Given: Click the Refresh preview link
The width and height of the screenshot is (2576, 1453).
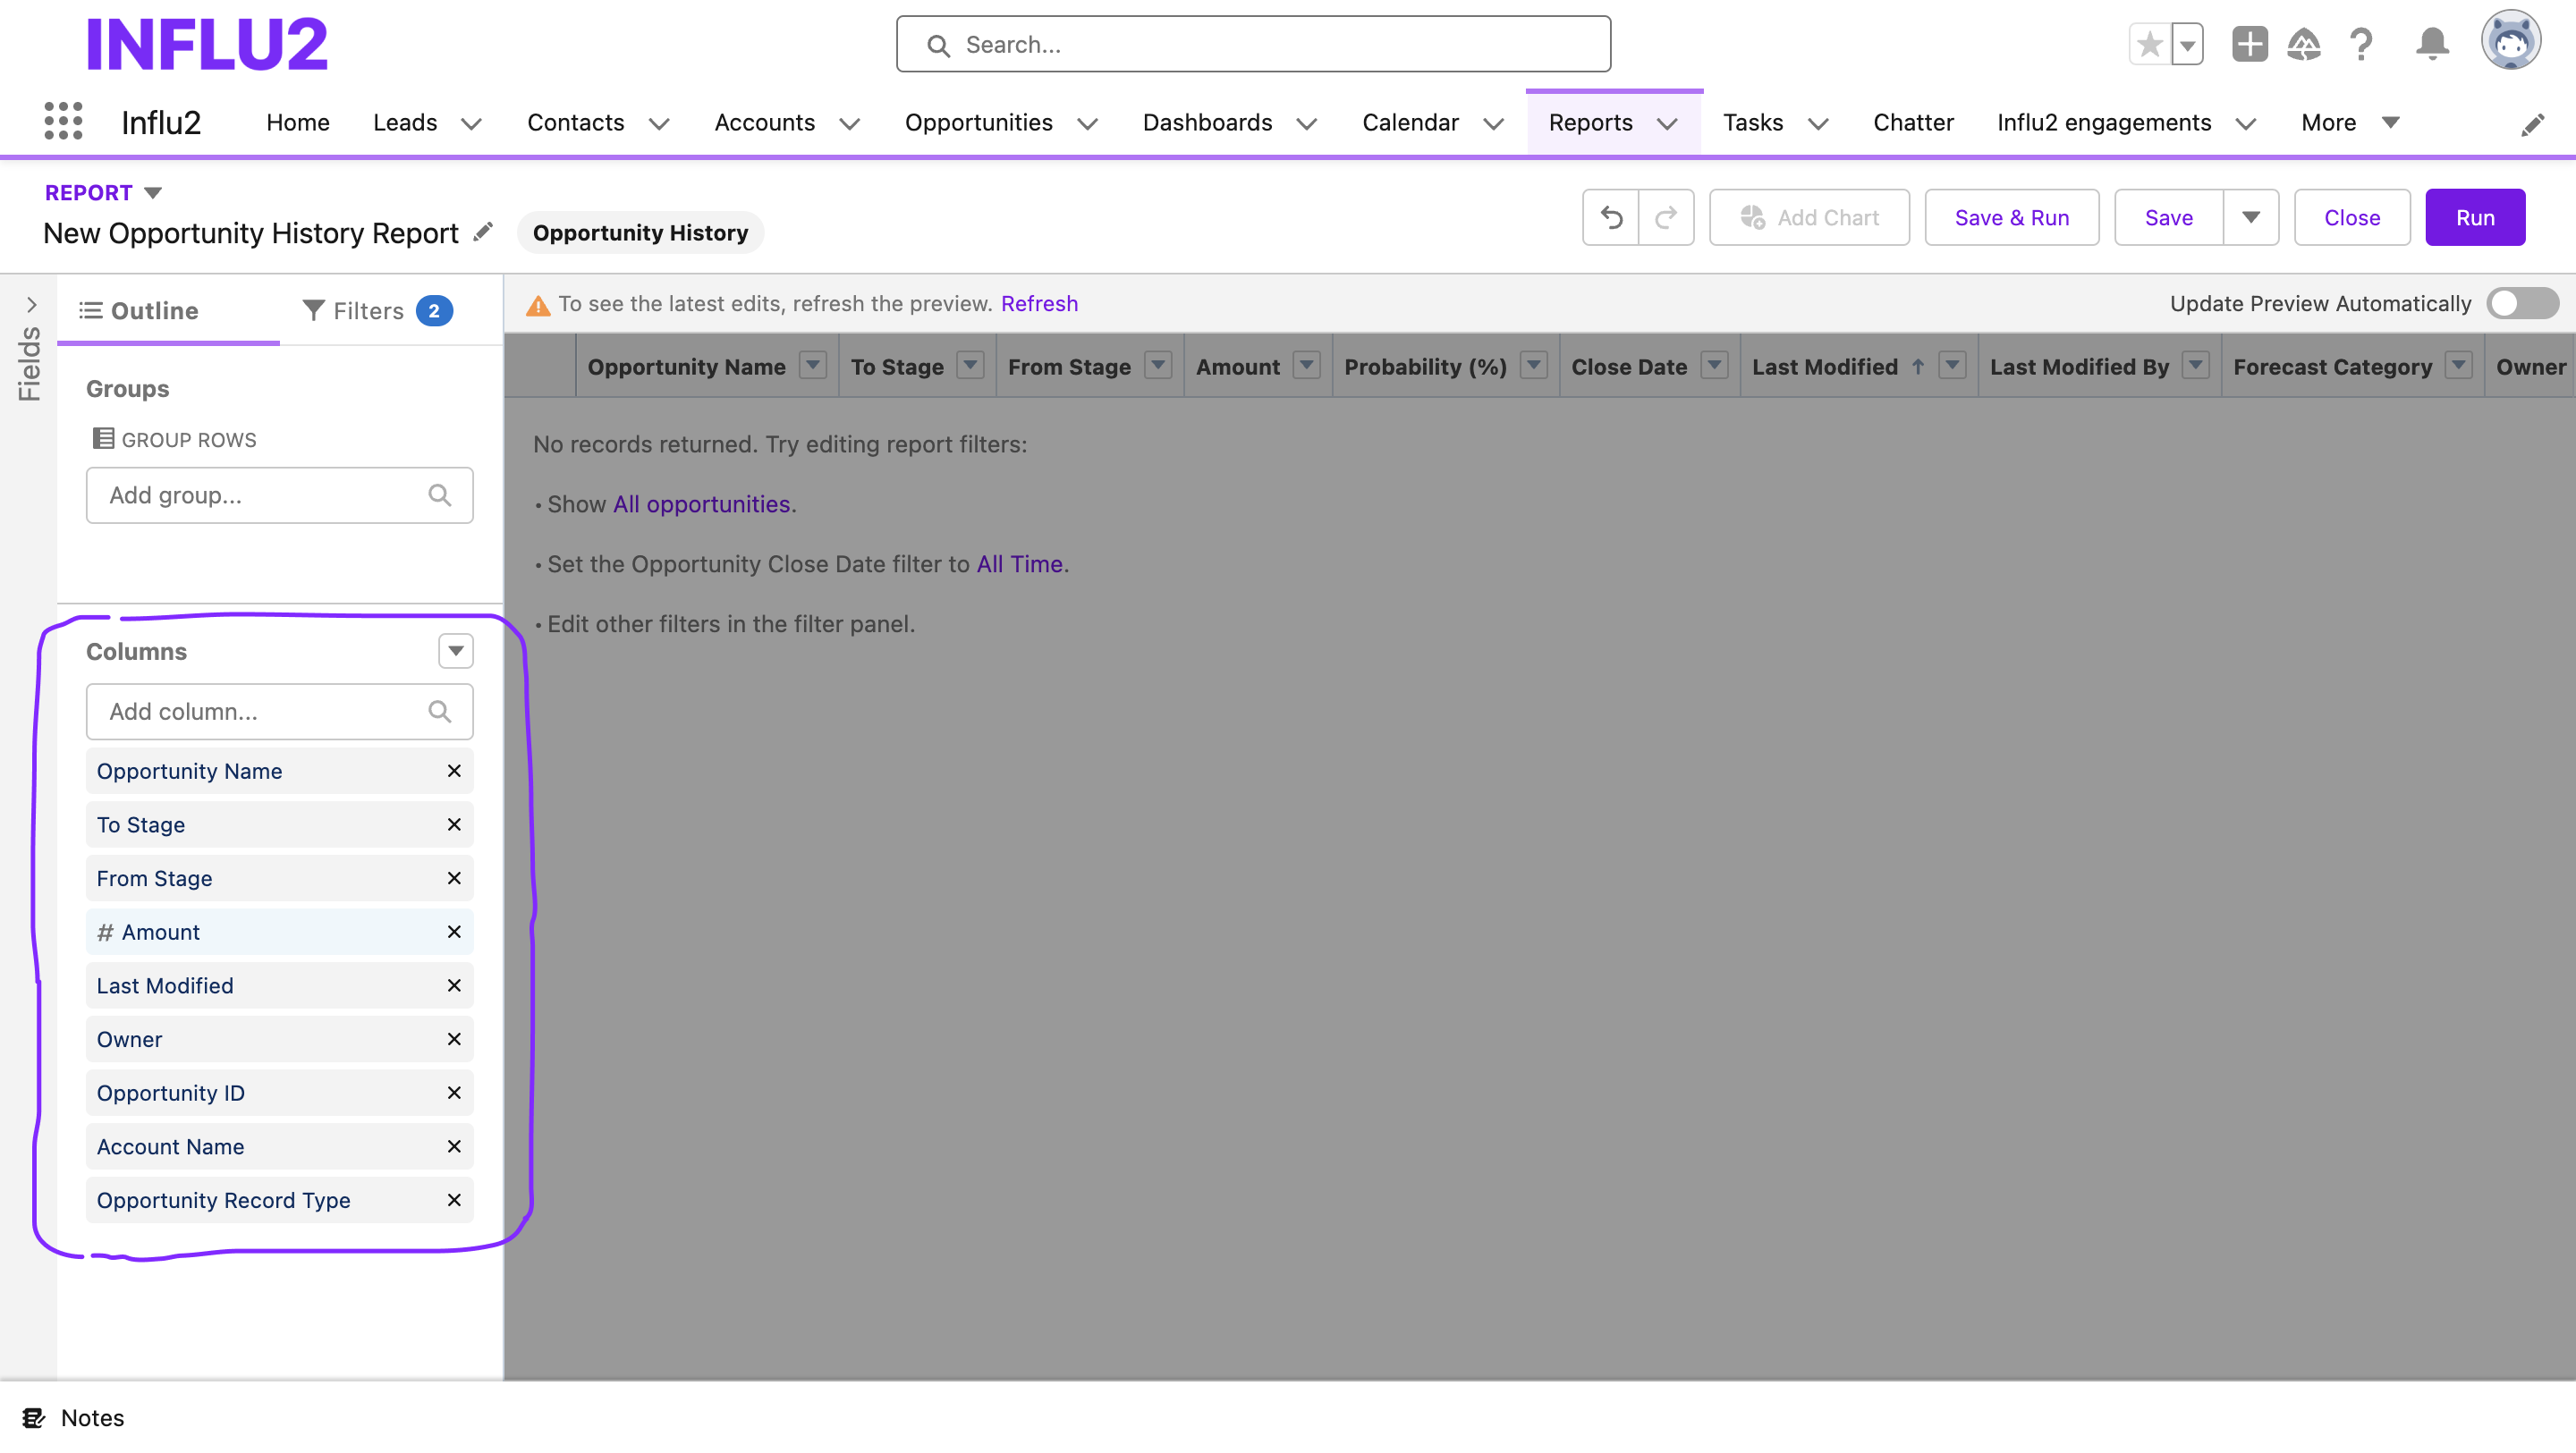Looking at the screenshot, I should click(1039, 303).
